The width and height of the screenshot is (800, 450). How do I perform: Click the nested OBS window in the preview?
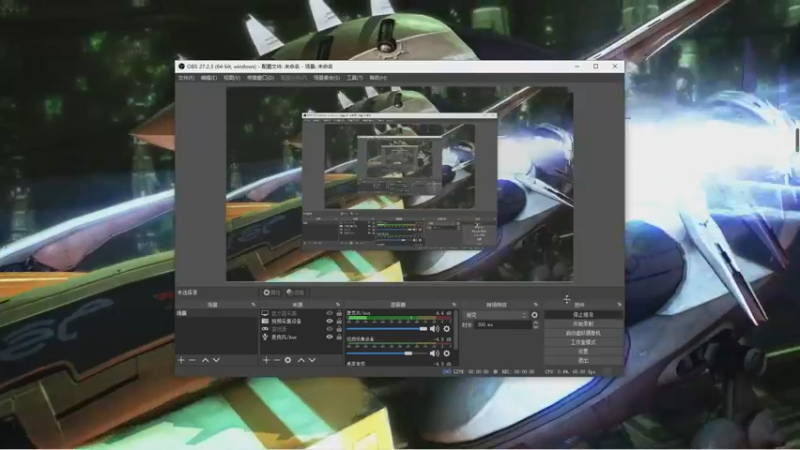tap(399, 181)
